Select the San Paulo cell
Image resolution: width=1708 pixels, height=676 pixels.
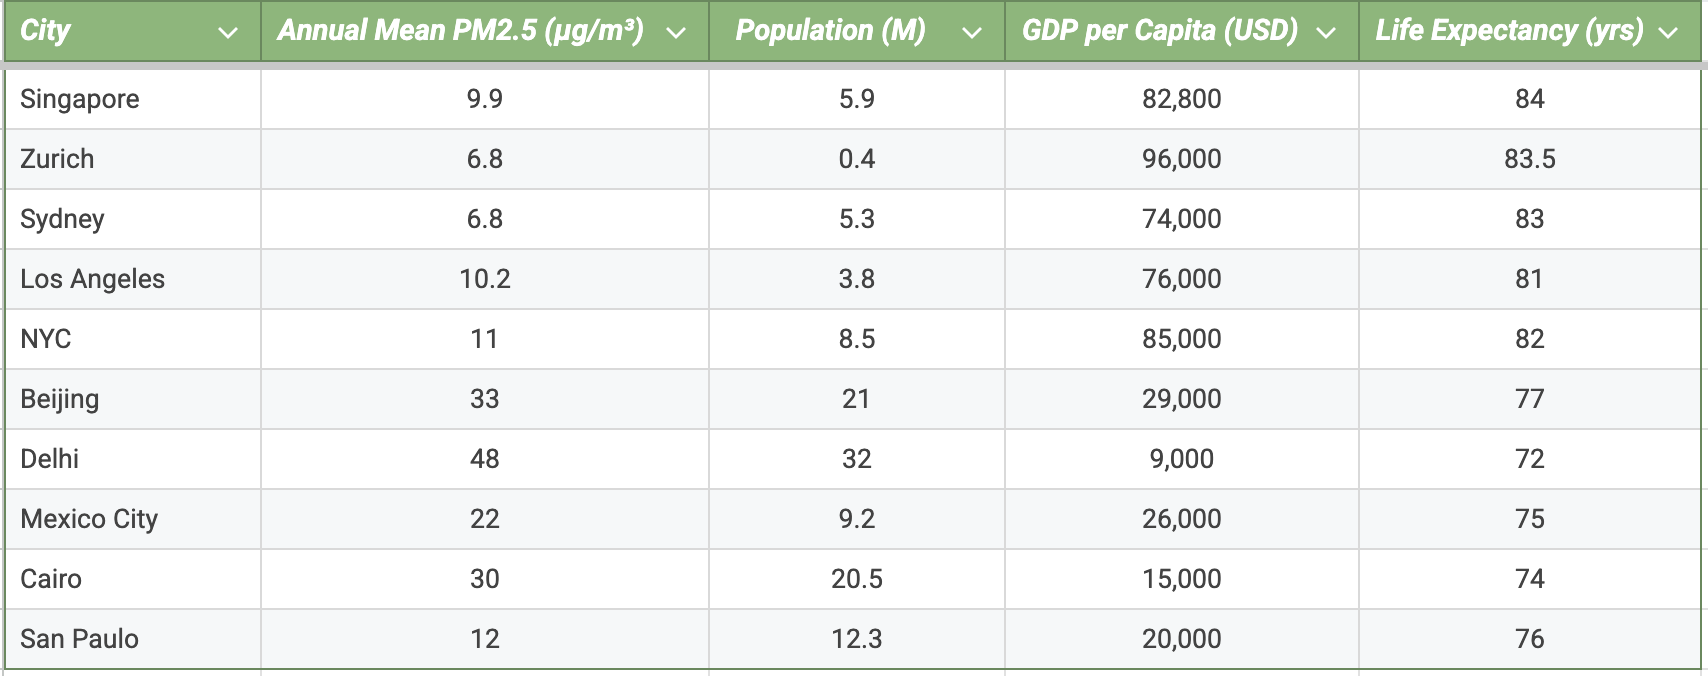pos(79,639)
